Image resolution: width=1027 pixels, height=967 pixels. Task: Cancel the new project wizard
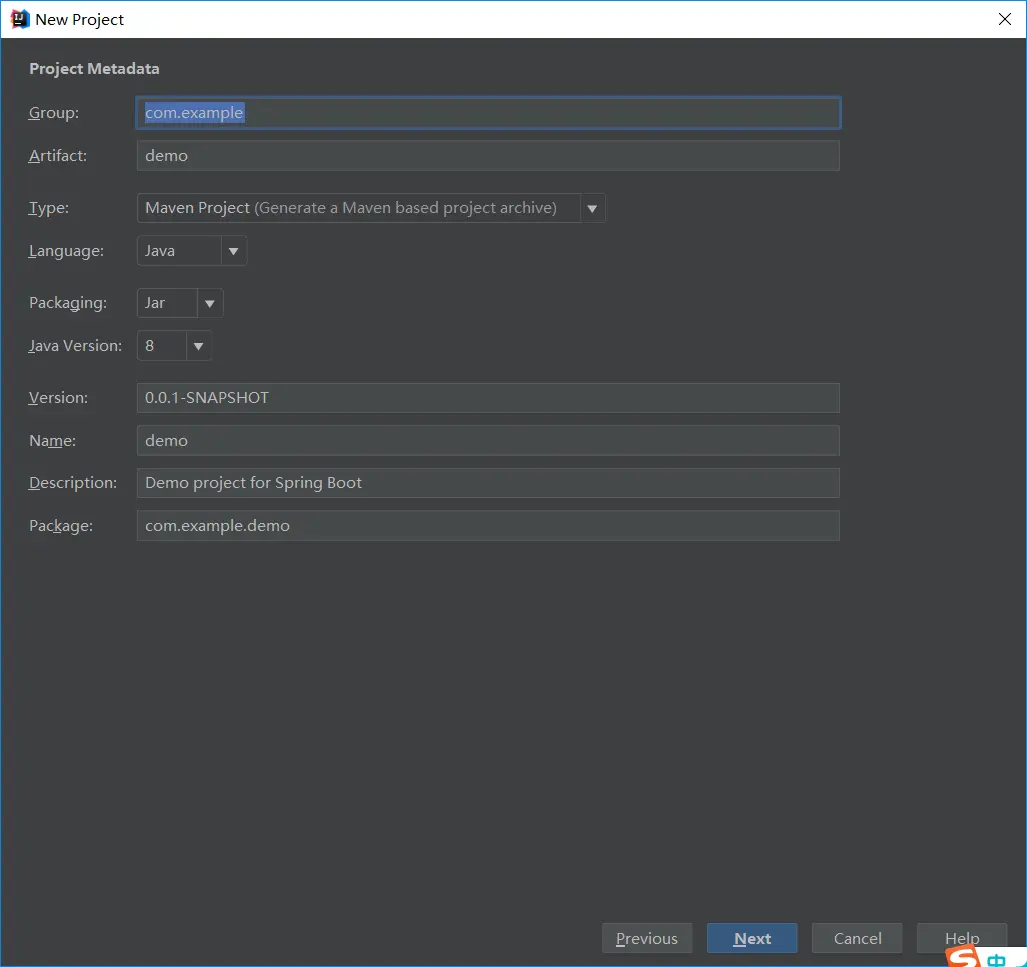[x=857, y=938]
